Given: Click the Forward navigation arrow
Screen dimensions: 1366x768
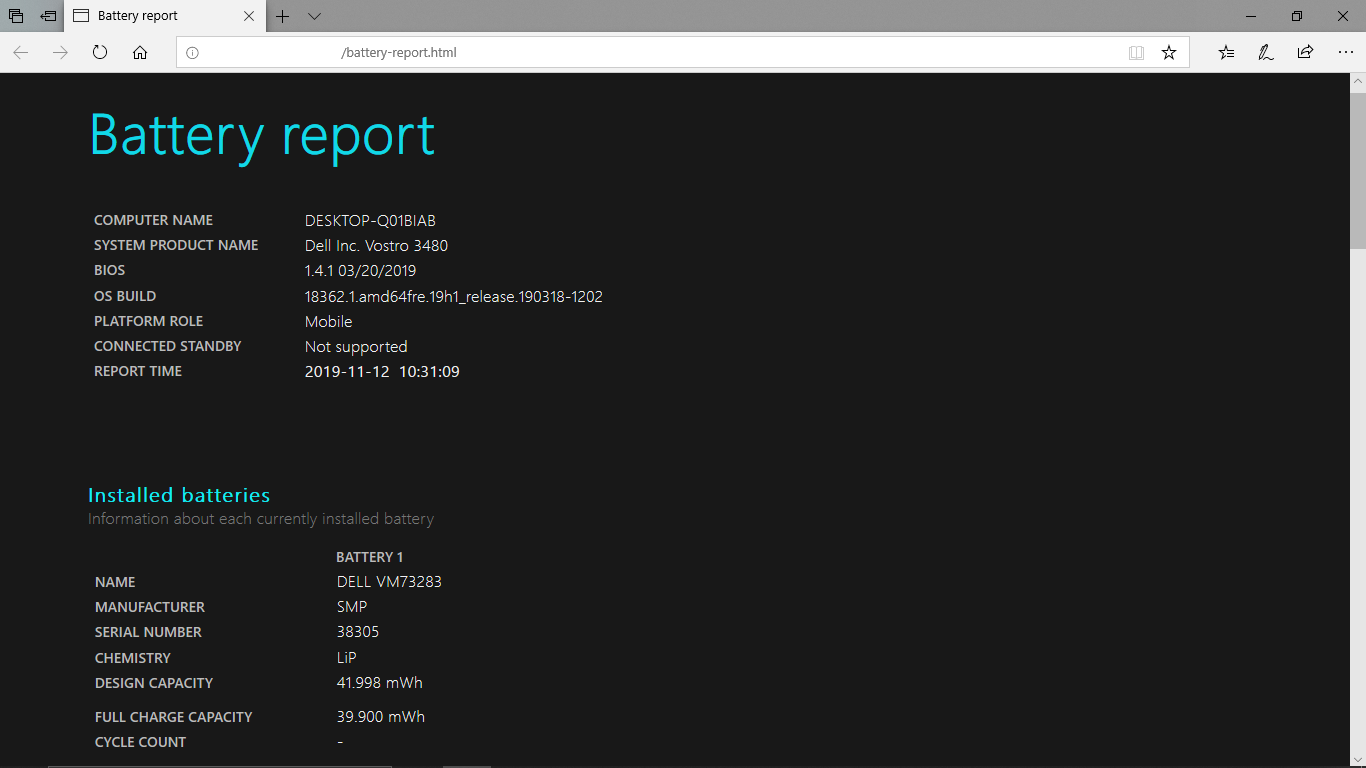Looking at the screenshot, I should tap(60, 53).
